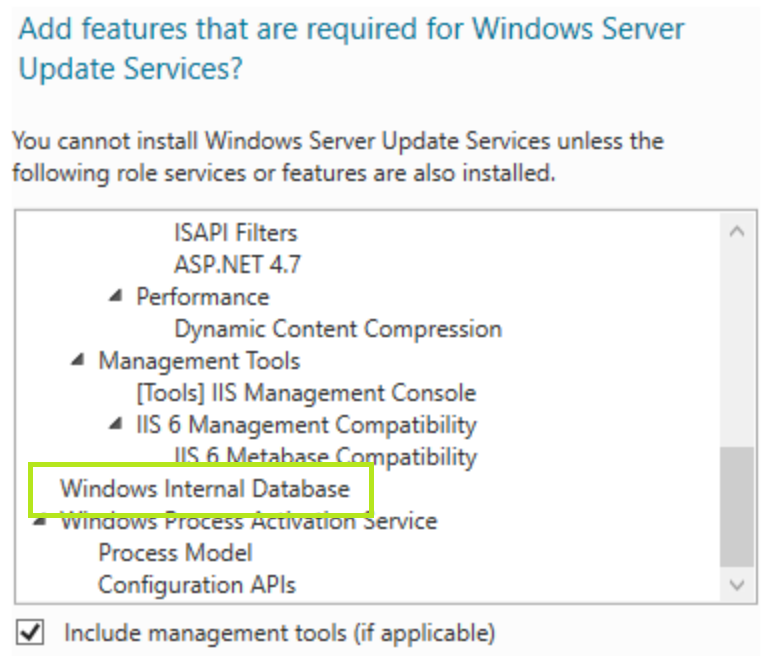This screenshot has height=656, width=766.
Task: Click the IIS 6 Management Compatibility label
Action: click(306, 425)
